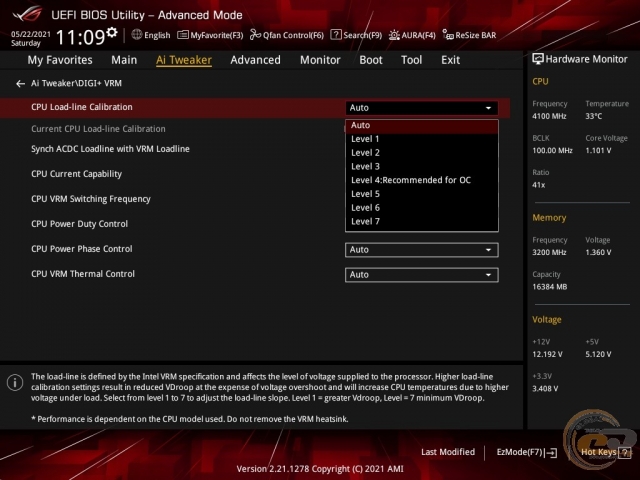Select CPU Power Phase Control label
The height and width of the screenshot is (480, 640).
coord(82,249)
